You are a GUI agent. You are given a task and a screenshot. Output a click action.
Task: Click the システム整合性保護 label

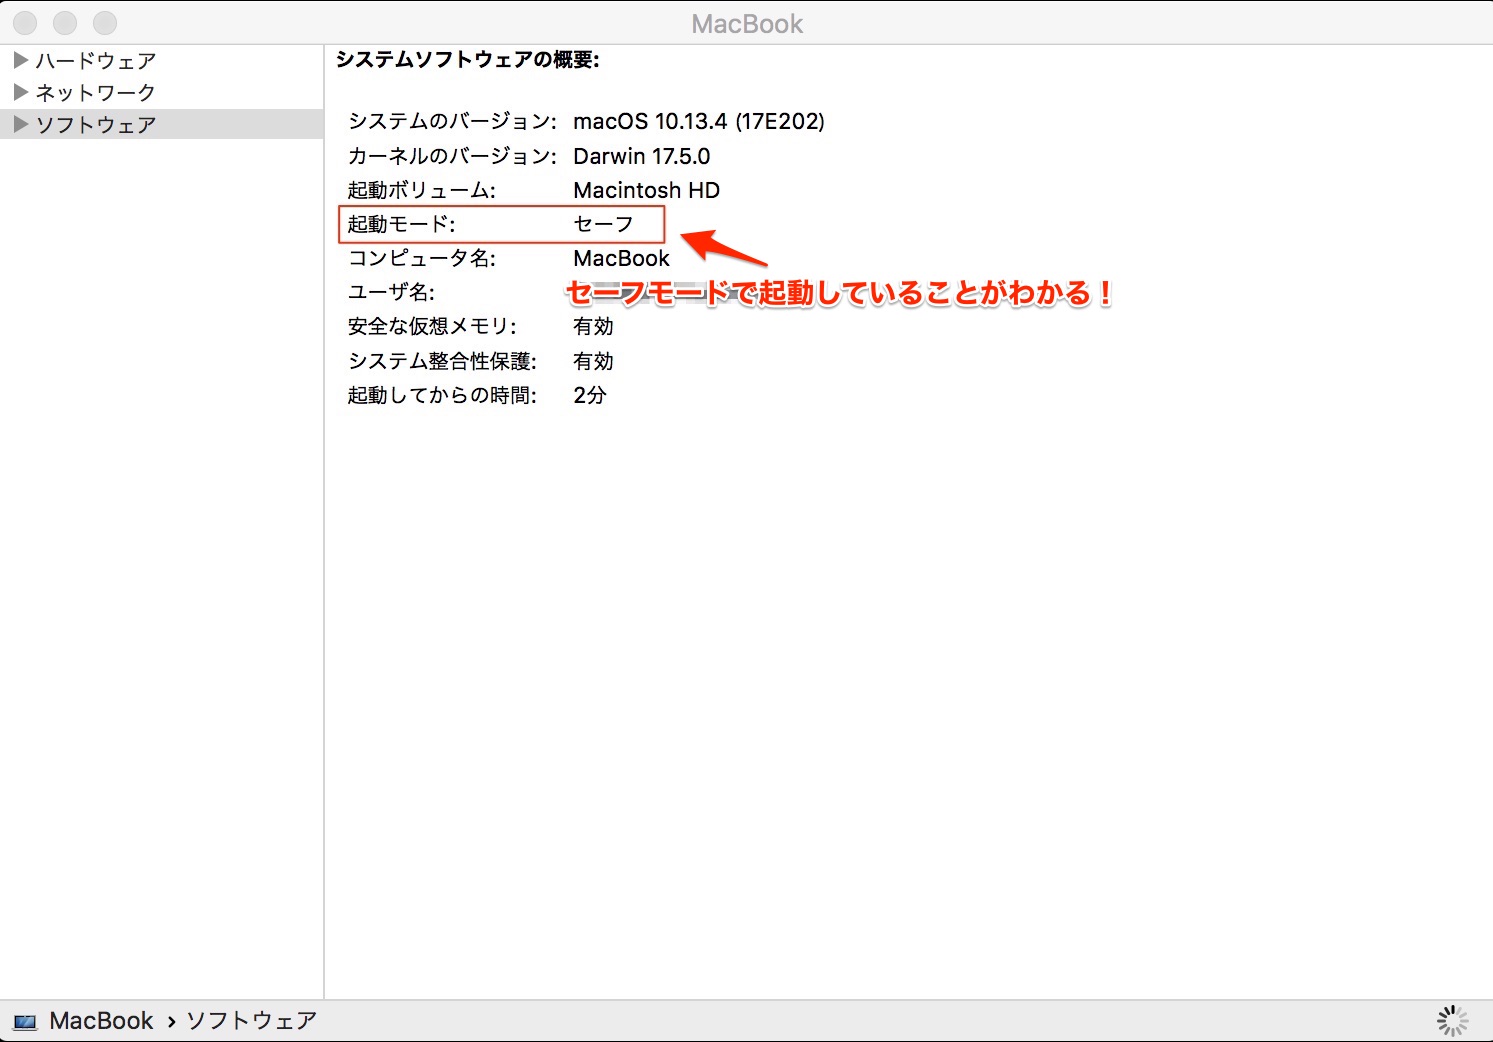pos(442,361)
